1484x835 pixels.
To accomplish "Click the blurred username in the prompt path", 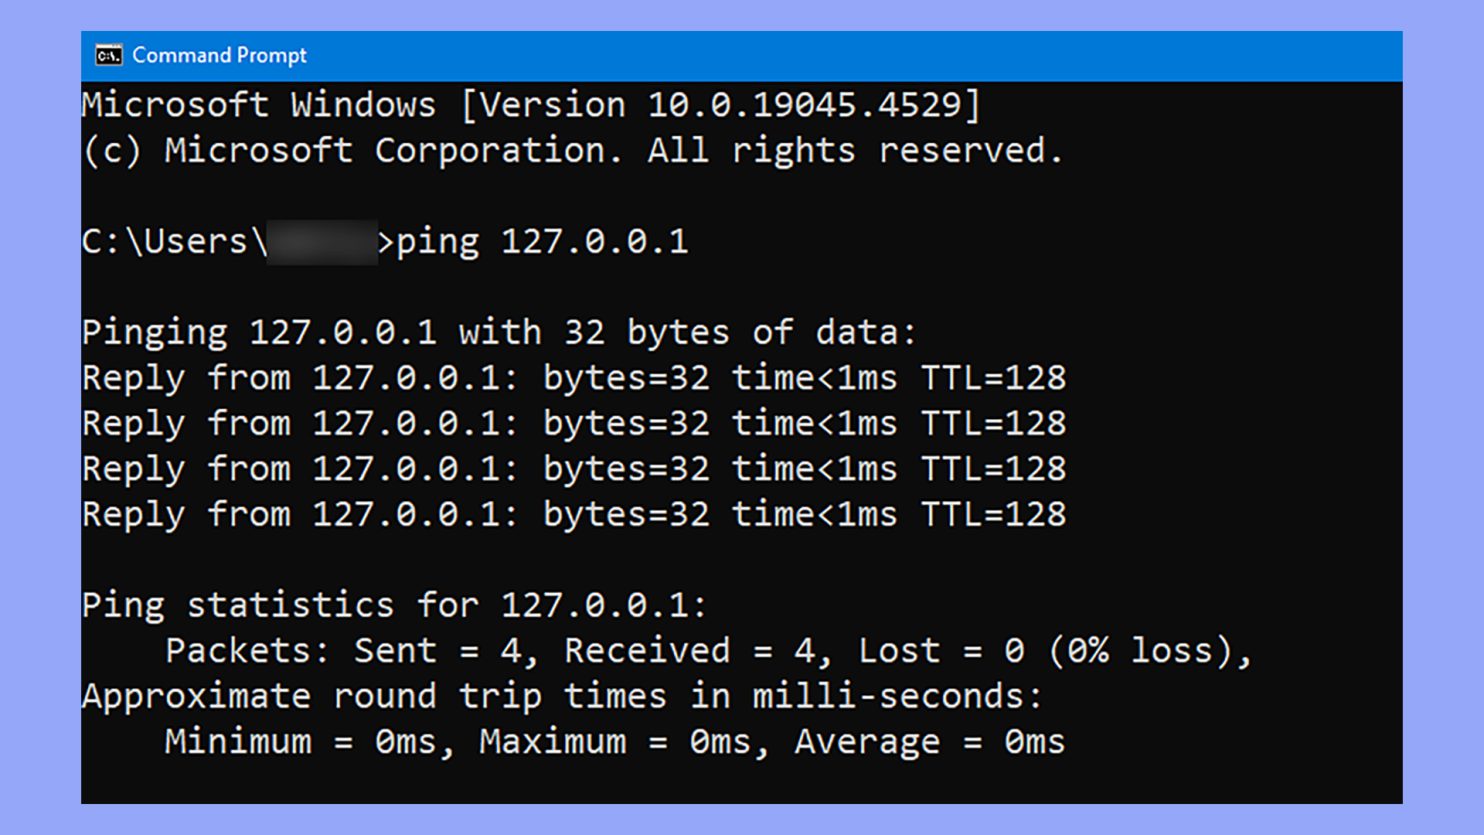I will (x=322, y=242).
